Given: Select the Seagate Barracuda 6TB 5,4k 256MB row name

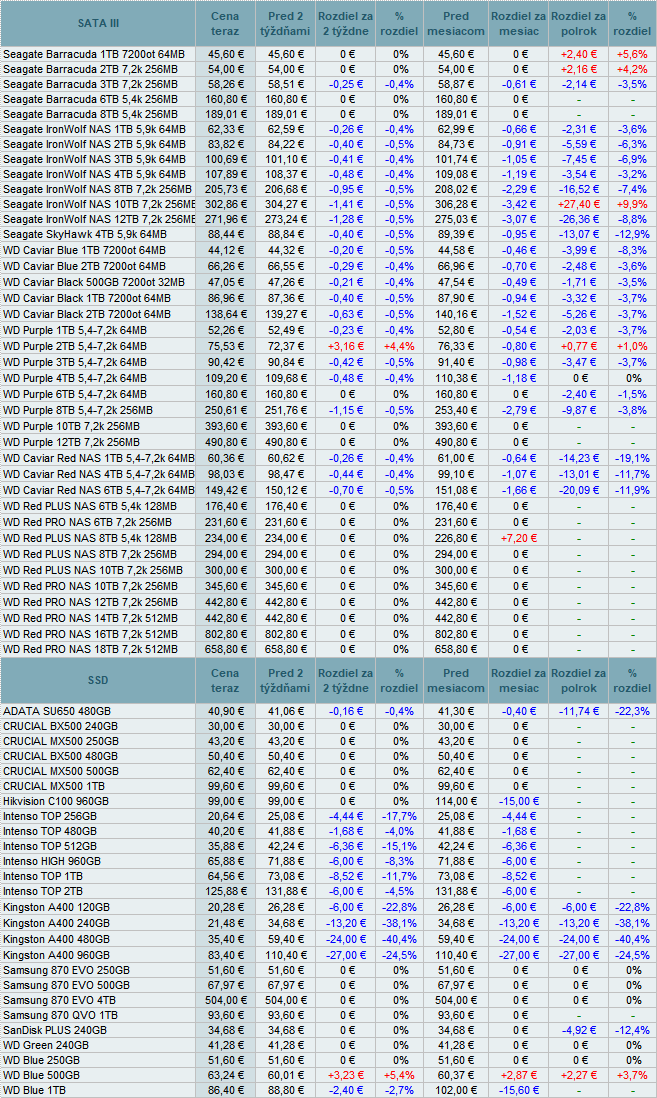Looking at the screenshot, I should 90,99.
